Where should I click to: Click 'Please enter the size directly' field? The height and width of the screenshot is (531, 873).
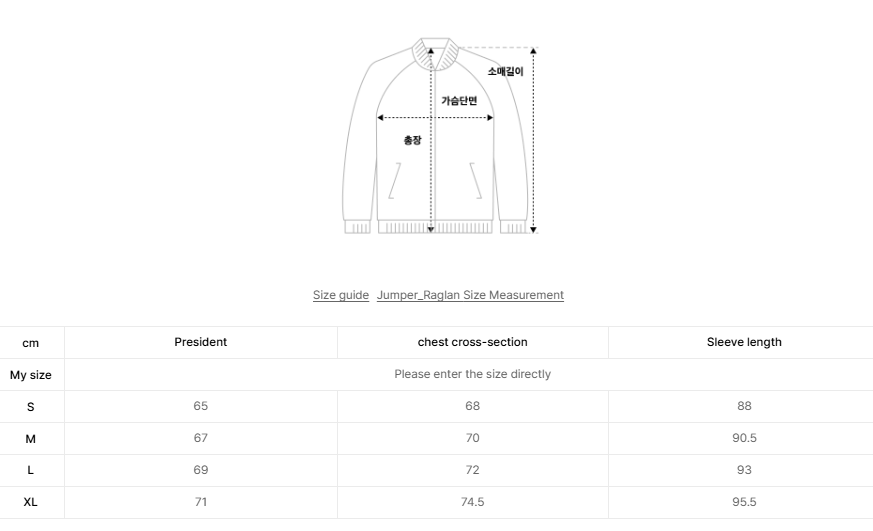(472, 374)
